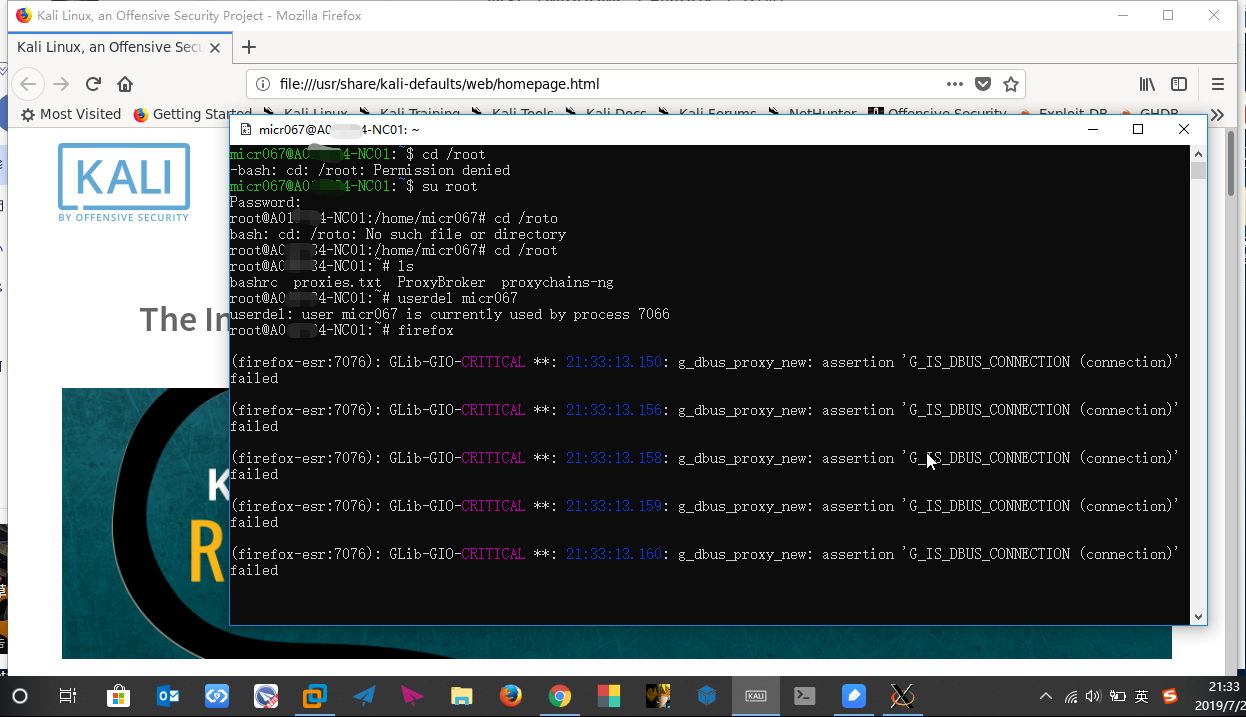Viewport: 1246px width, 717px height.
Task: Open the Getting Started bookmark
Action: 192,114
